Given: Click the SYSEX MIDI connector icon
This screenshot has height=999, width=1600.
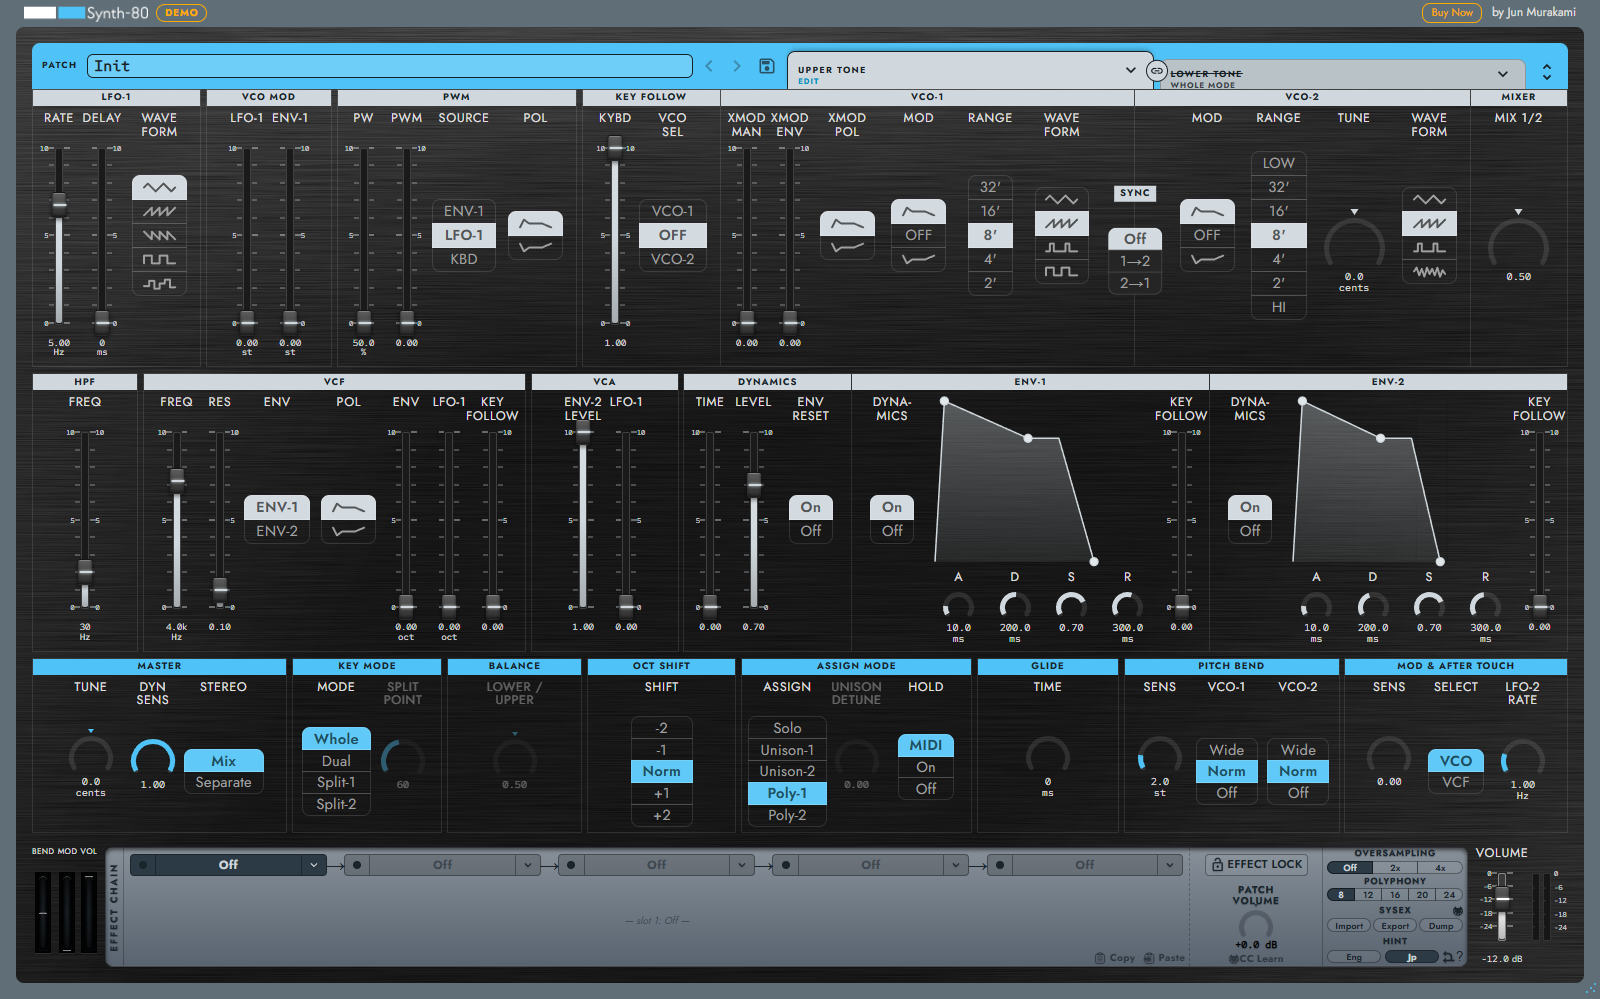Looking at the screenshot, I should 1458,911.
